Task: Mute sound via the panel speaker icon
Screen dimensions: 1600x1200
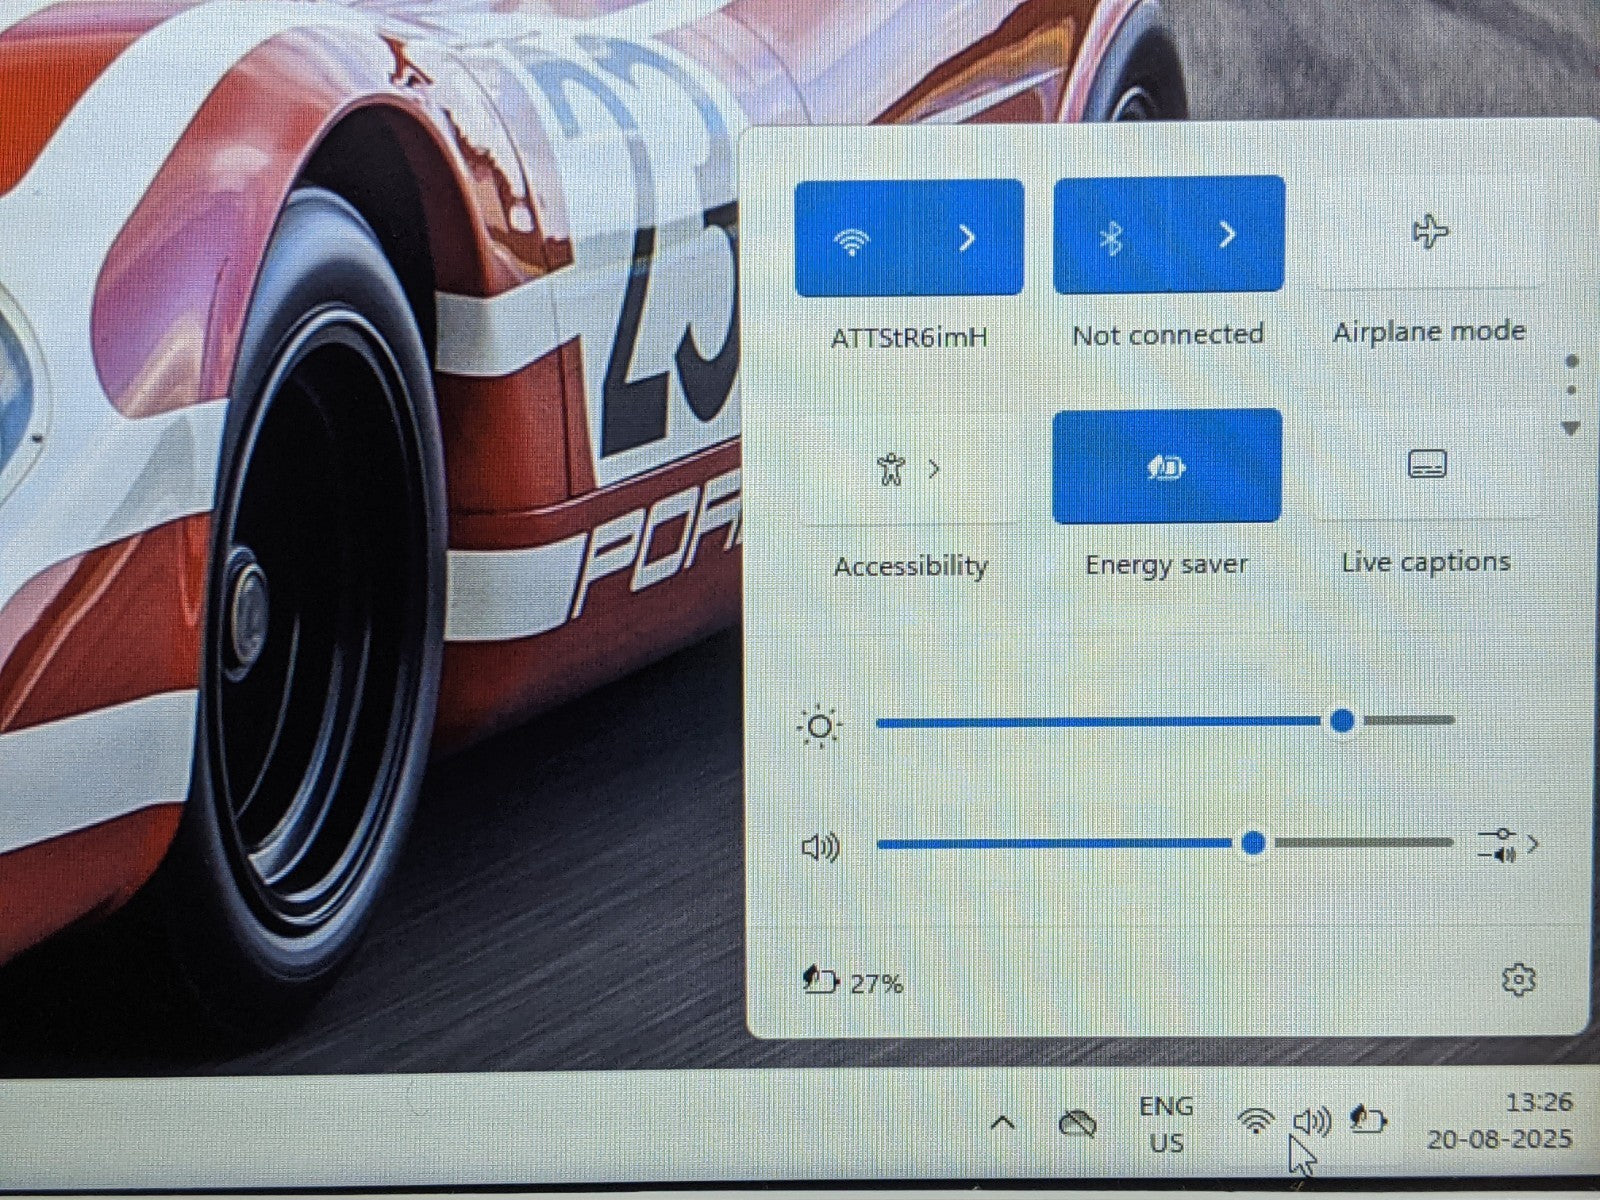Action: click(821, 848)
